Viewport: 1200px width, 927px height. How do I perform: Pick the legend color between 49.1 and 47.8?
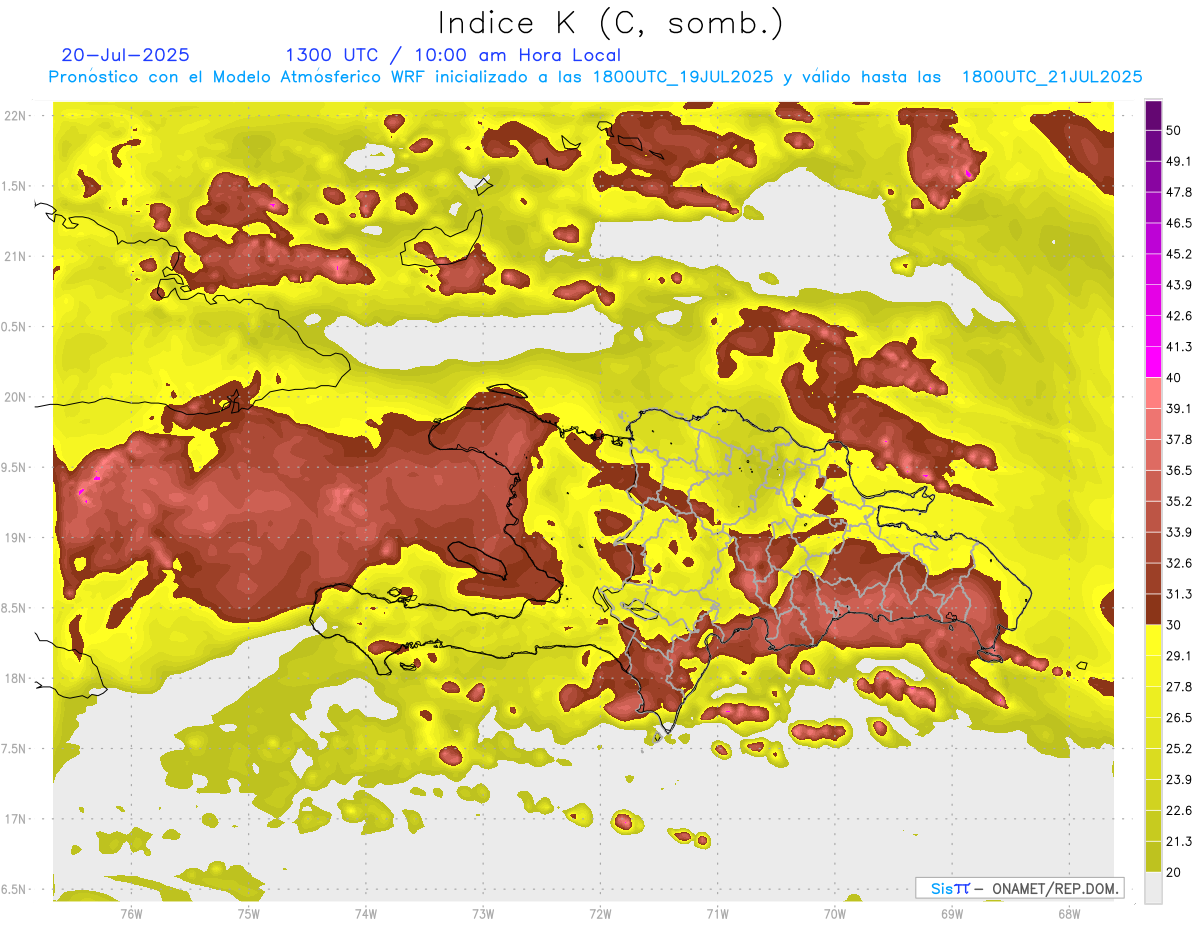pyautogui.click(x=1153, y=176)
